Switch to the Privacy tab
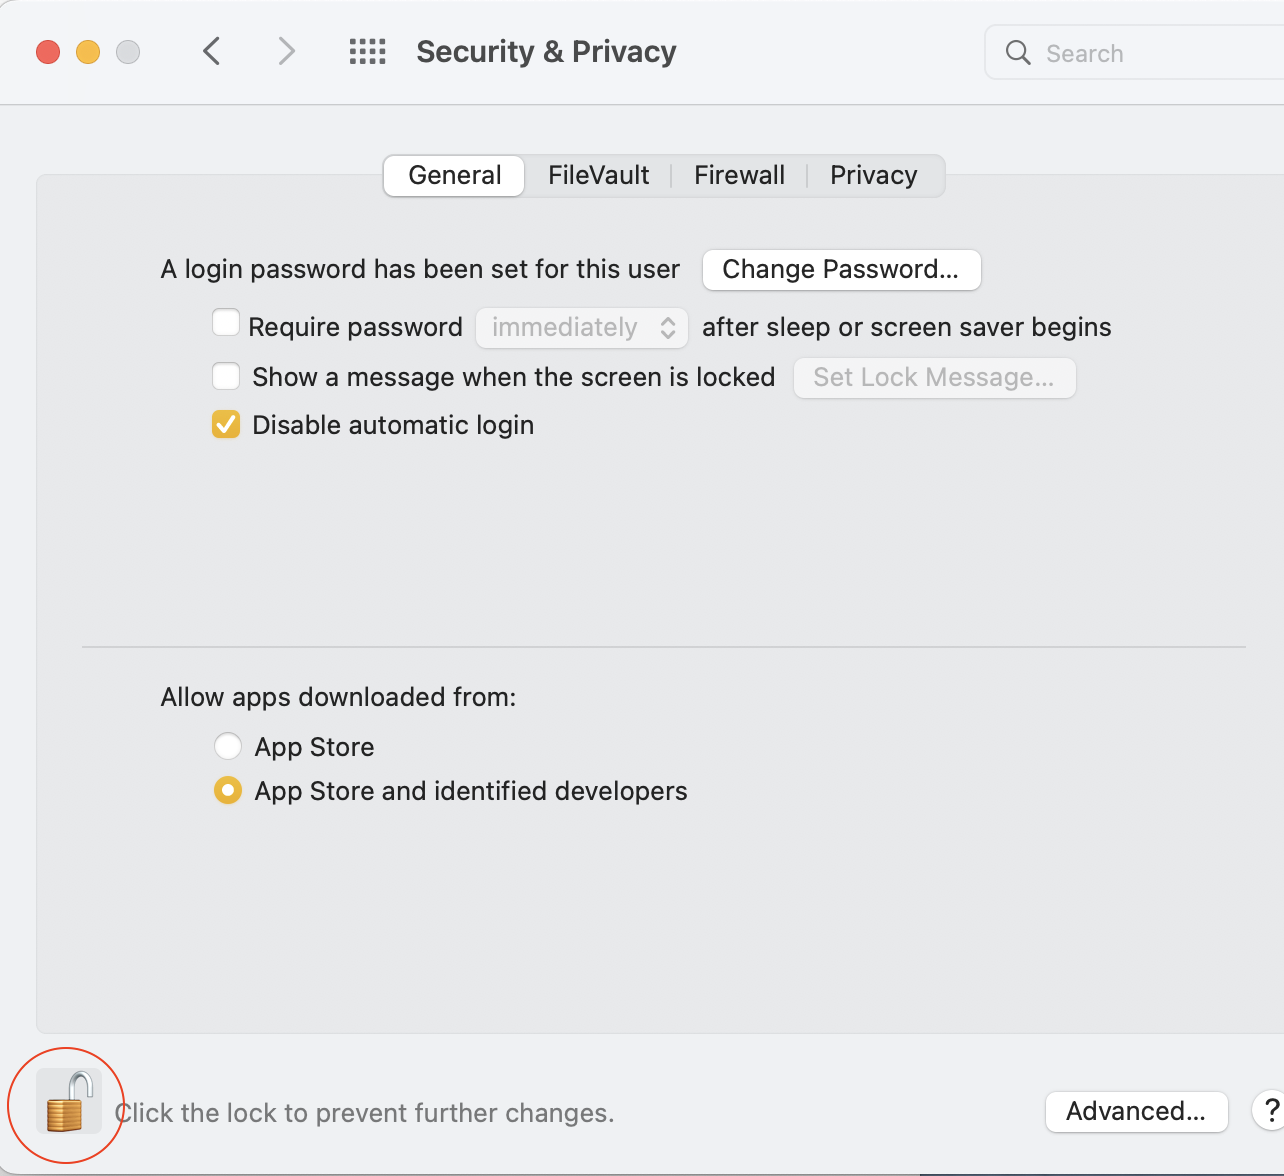The image size is (1284, 1176). point(873,175)
